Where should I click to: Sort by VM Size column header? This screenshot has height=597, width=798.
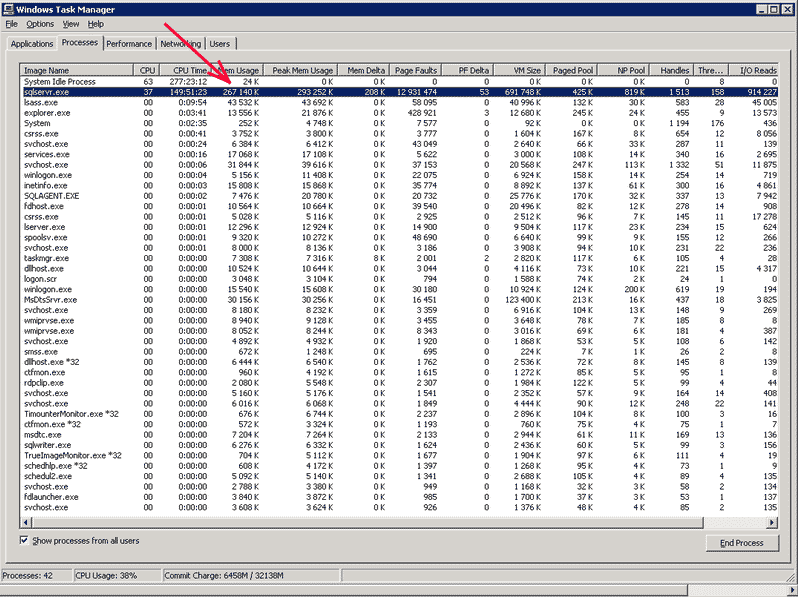519,70
